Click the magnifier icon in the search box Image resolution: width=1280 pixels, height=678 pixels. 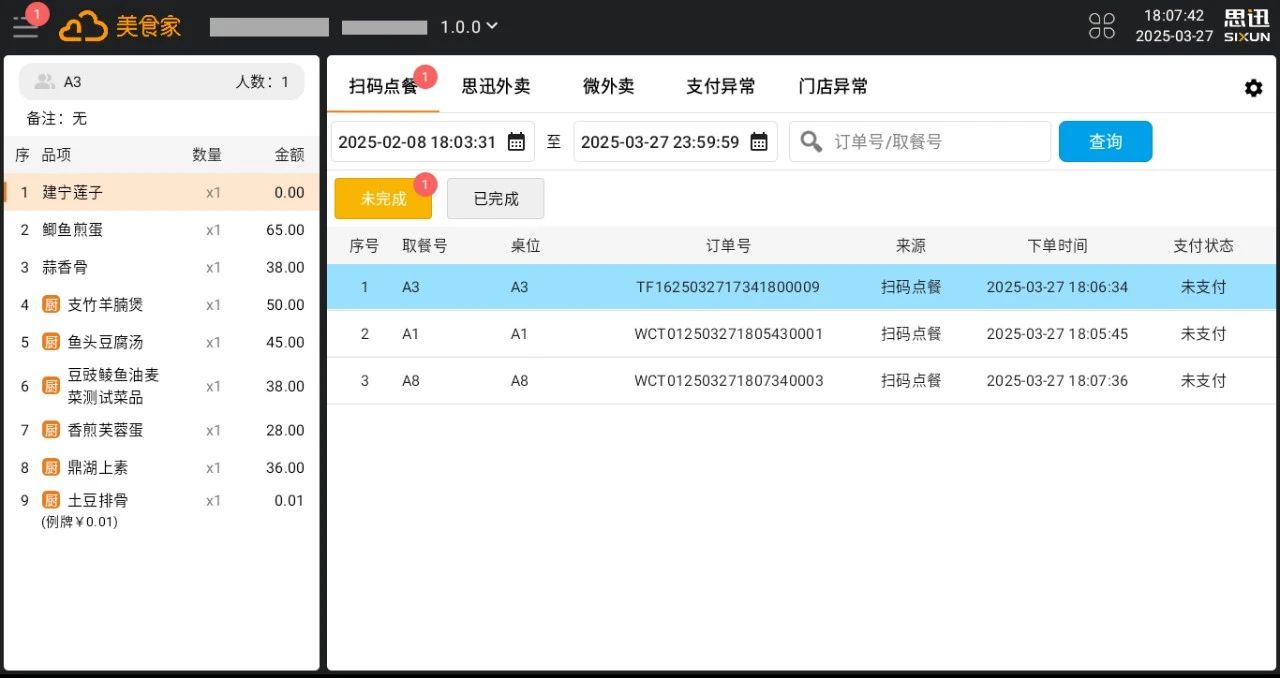point(811,141)
